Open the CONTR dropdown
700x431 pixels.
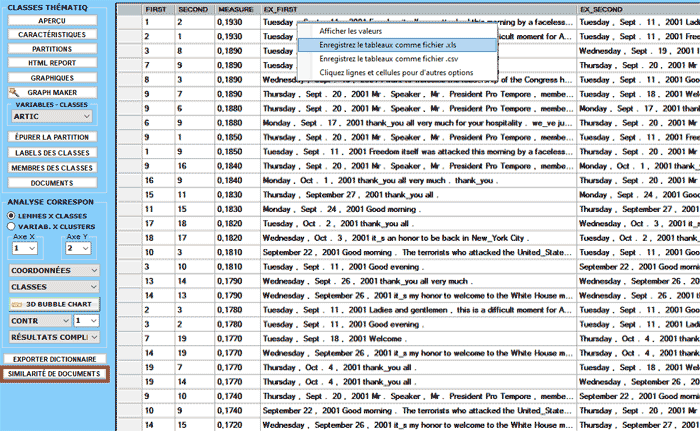point(40,321)
